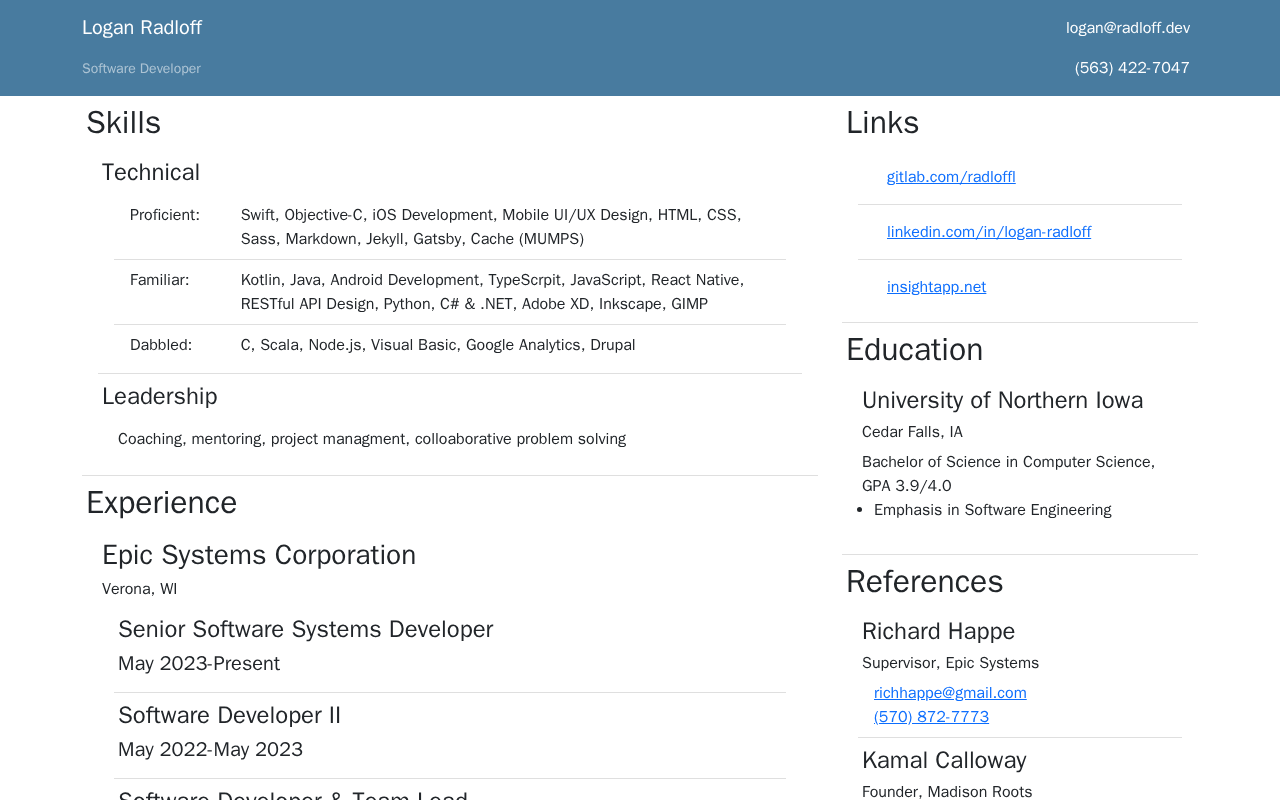Click the Kamal Calloway reference name
Viewport: 1280px width, 800px height.
pos(944,760)
